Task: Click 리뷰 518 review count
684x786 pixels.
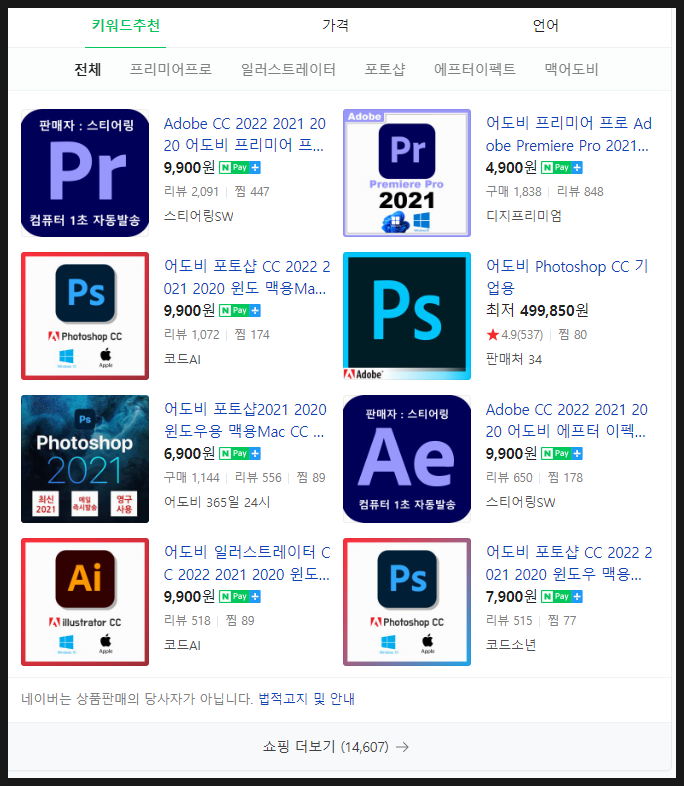Action: pyautogui.click(x=187, y=620)
